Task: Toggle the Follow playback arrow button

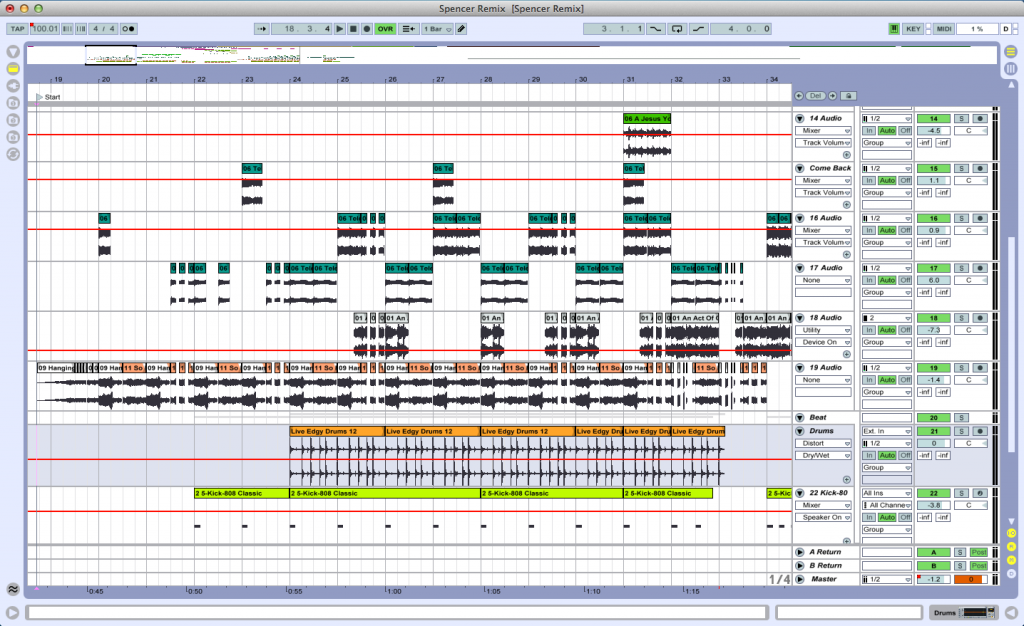Action: (261, 29)
